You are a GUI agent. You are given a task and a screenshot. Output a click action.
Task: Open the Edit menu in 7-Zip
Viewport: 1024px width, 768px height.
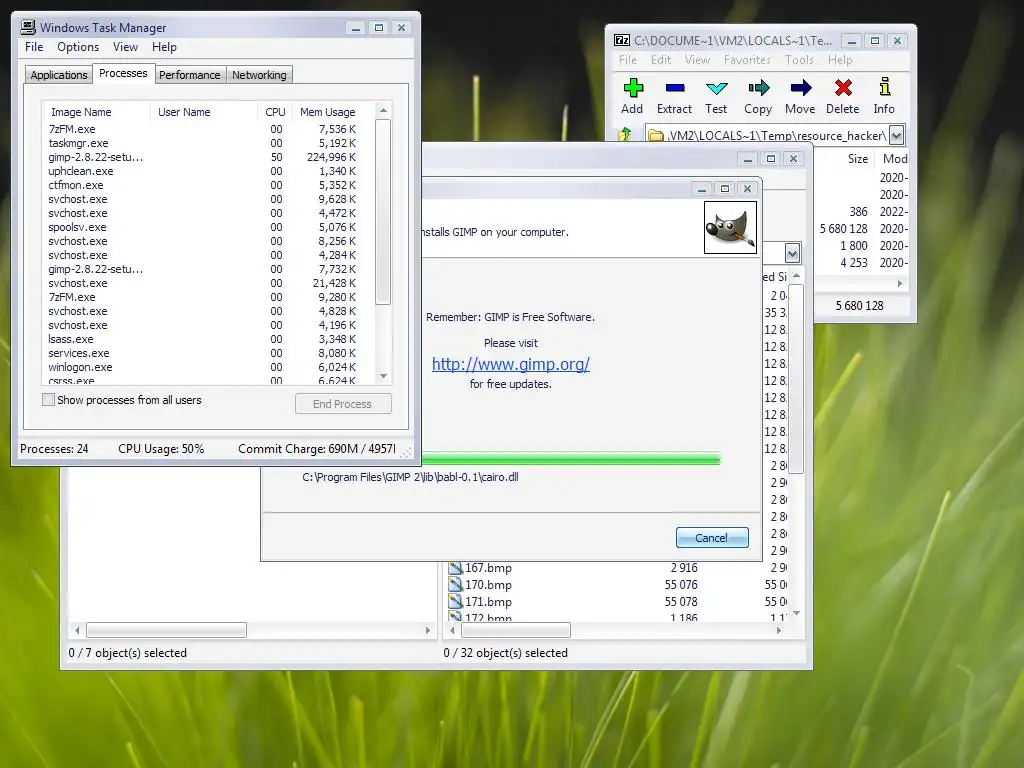661,59
